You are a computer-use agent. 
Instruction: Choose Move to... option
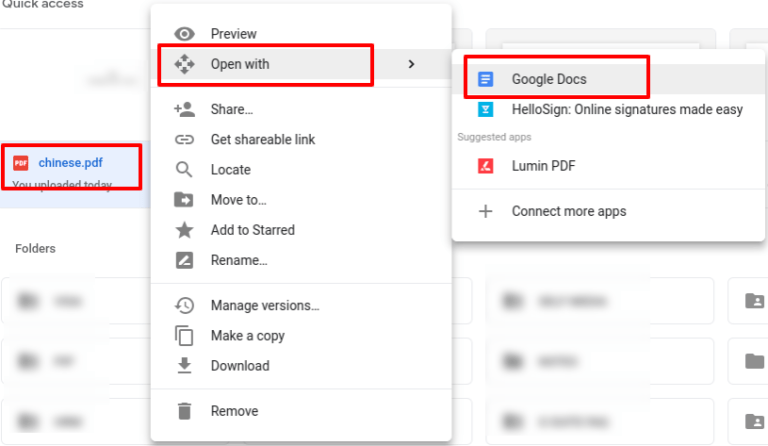point(301,200)
